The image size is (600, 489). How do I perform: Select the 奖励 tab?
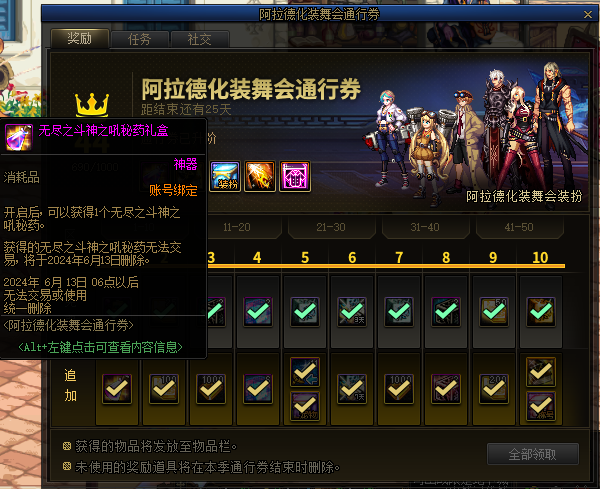80,38
